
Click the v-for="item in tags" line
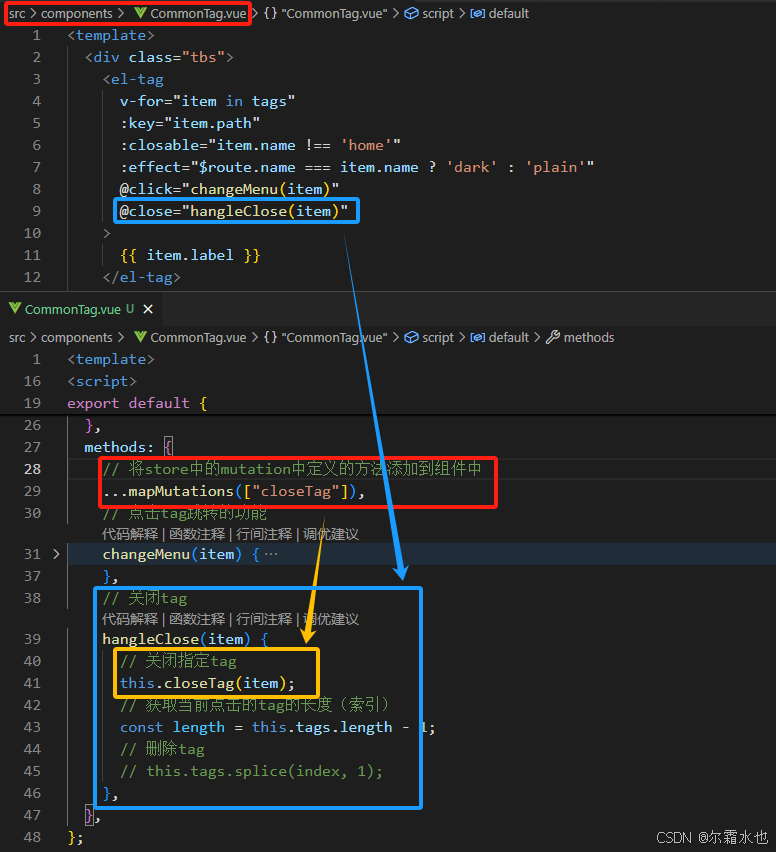pos(208,101)
